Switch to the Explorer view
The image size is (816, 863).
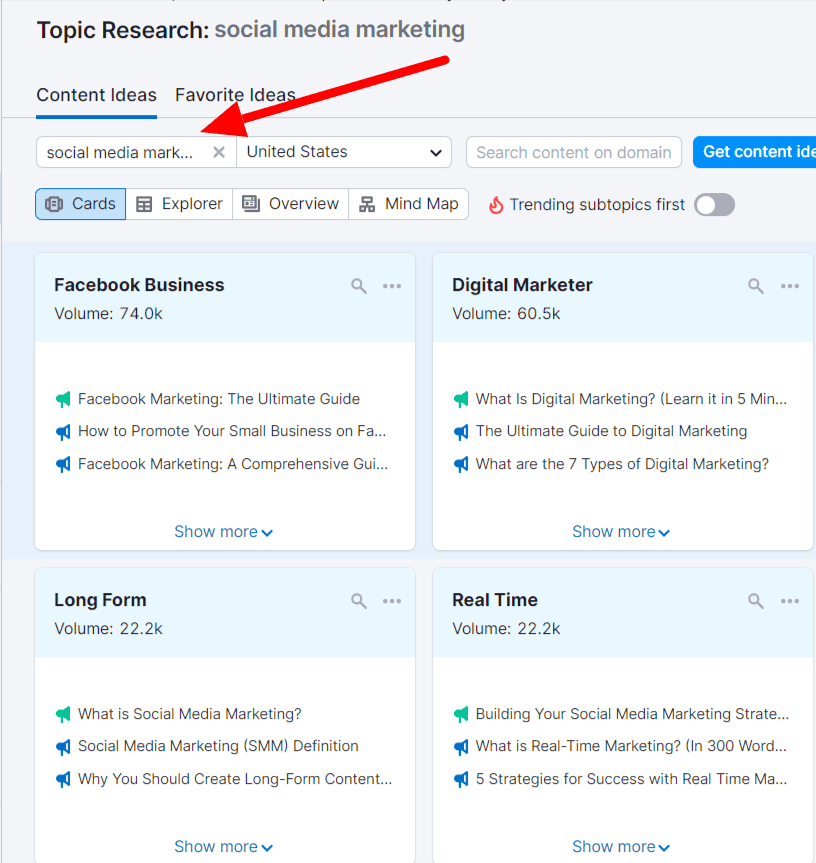click(178, 203)
